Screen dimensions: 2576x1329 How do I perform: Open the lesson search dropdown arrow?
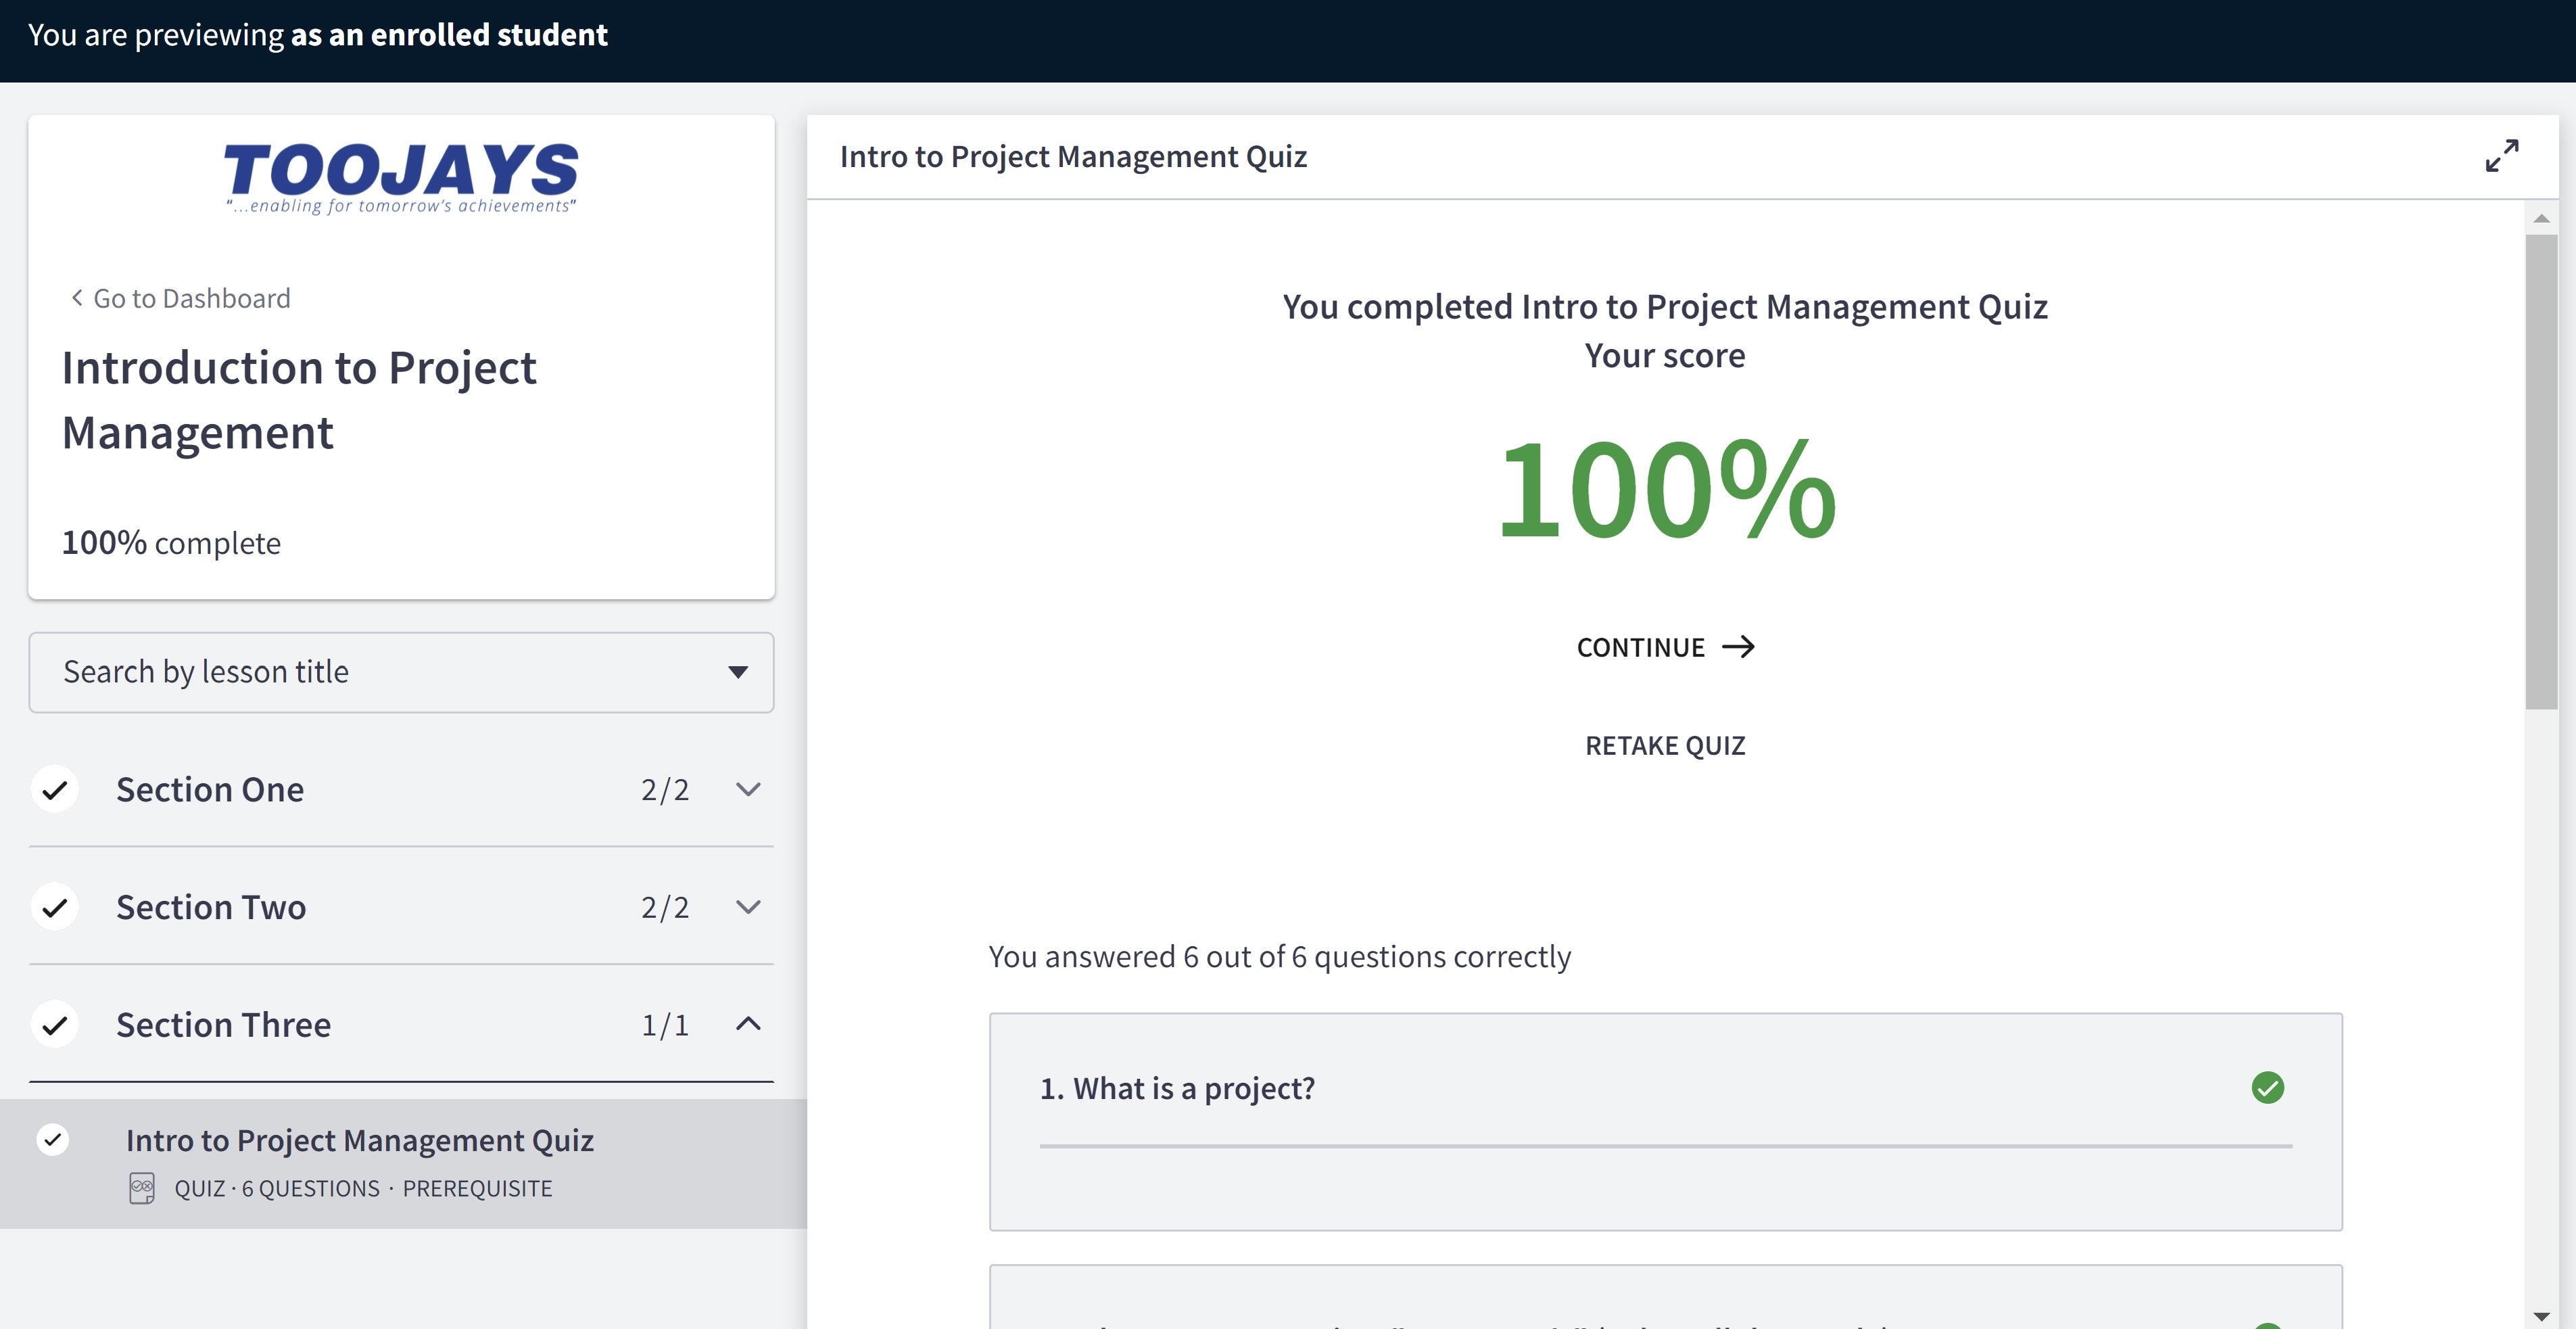[738, 672]
